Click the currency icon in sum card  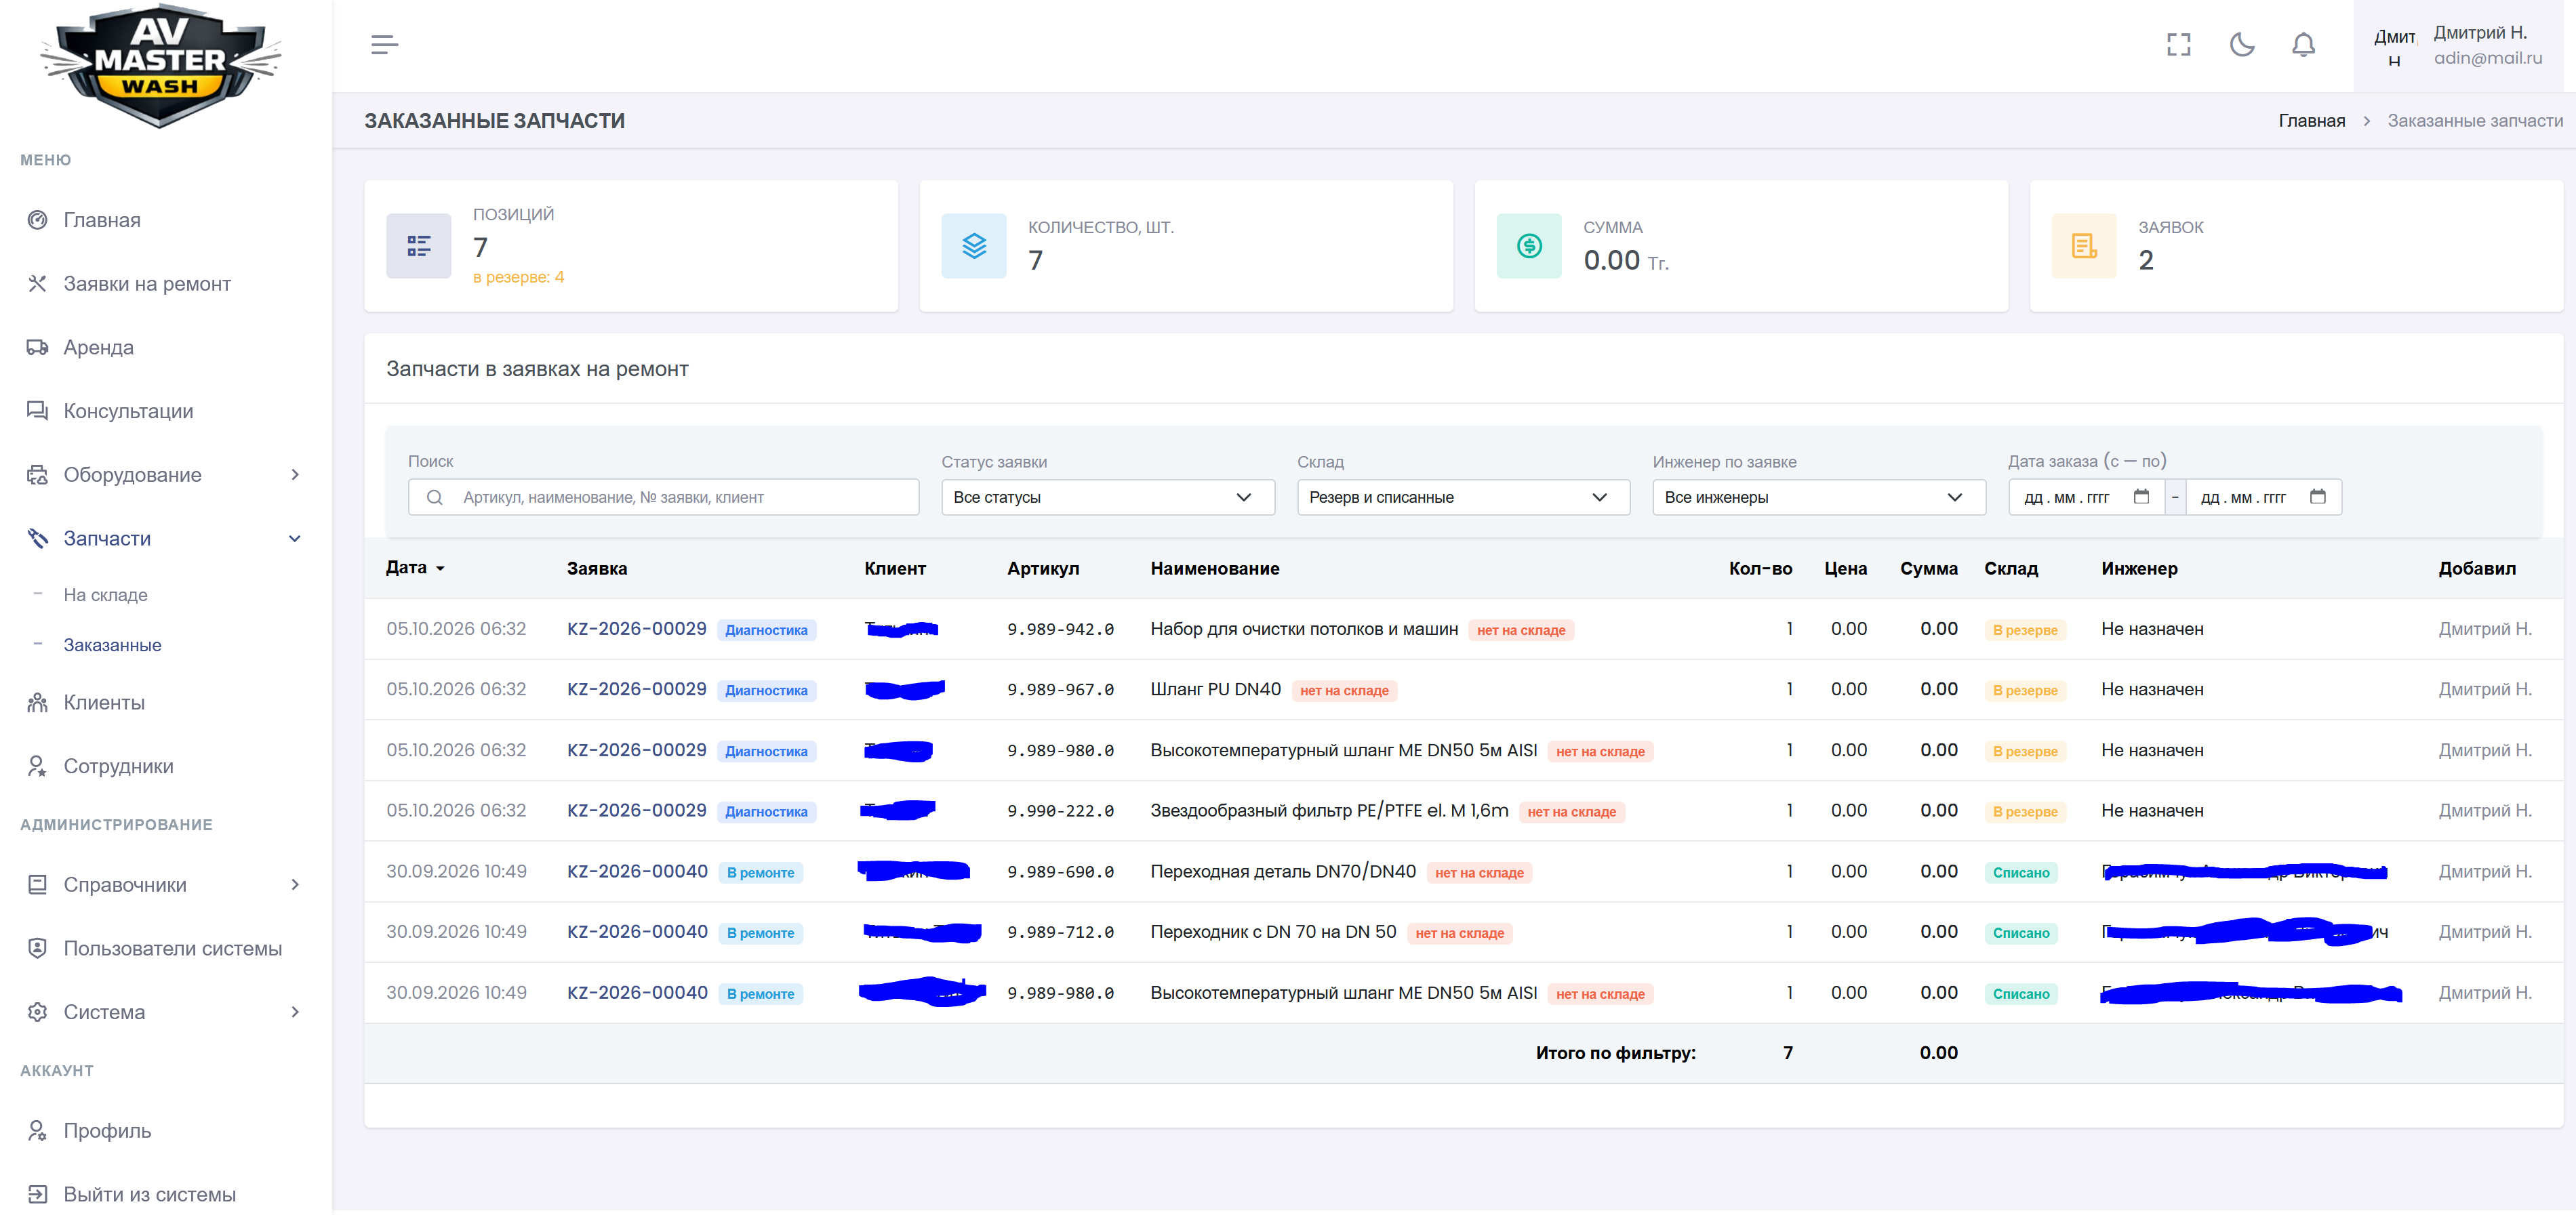pos(1529,246)
